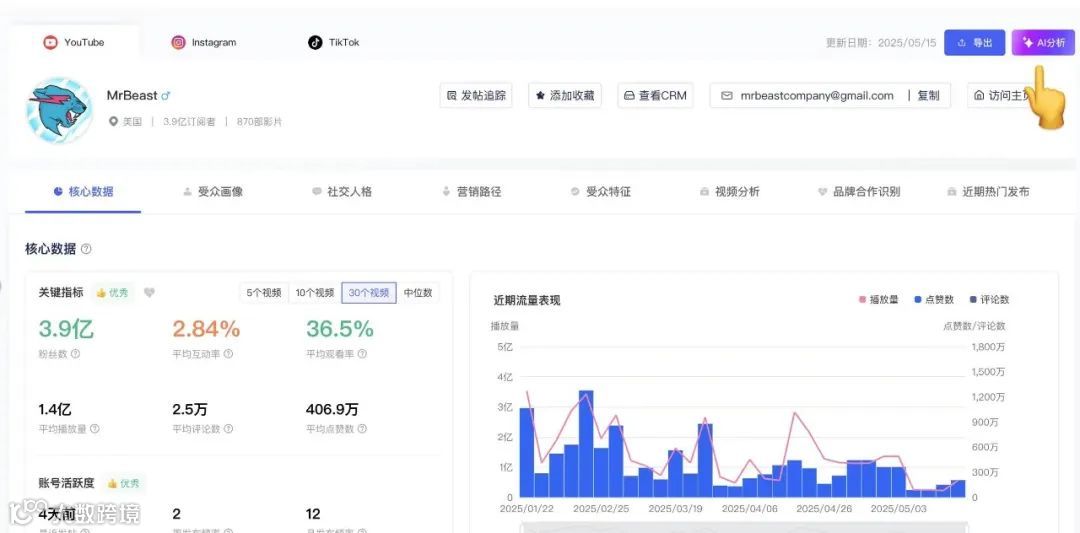
Task: Select the 30个视频 range option
Action: [x=369, y=293]
